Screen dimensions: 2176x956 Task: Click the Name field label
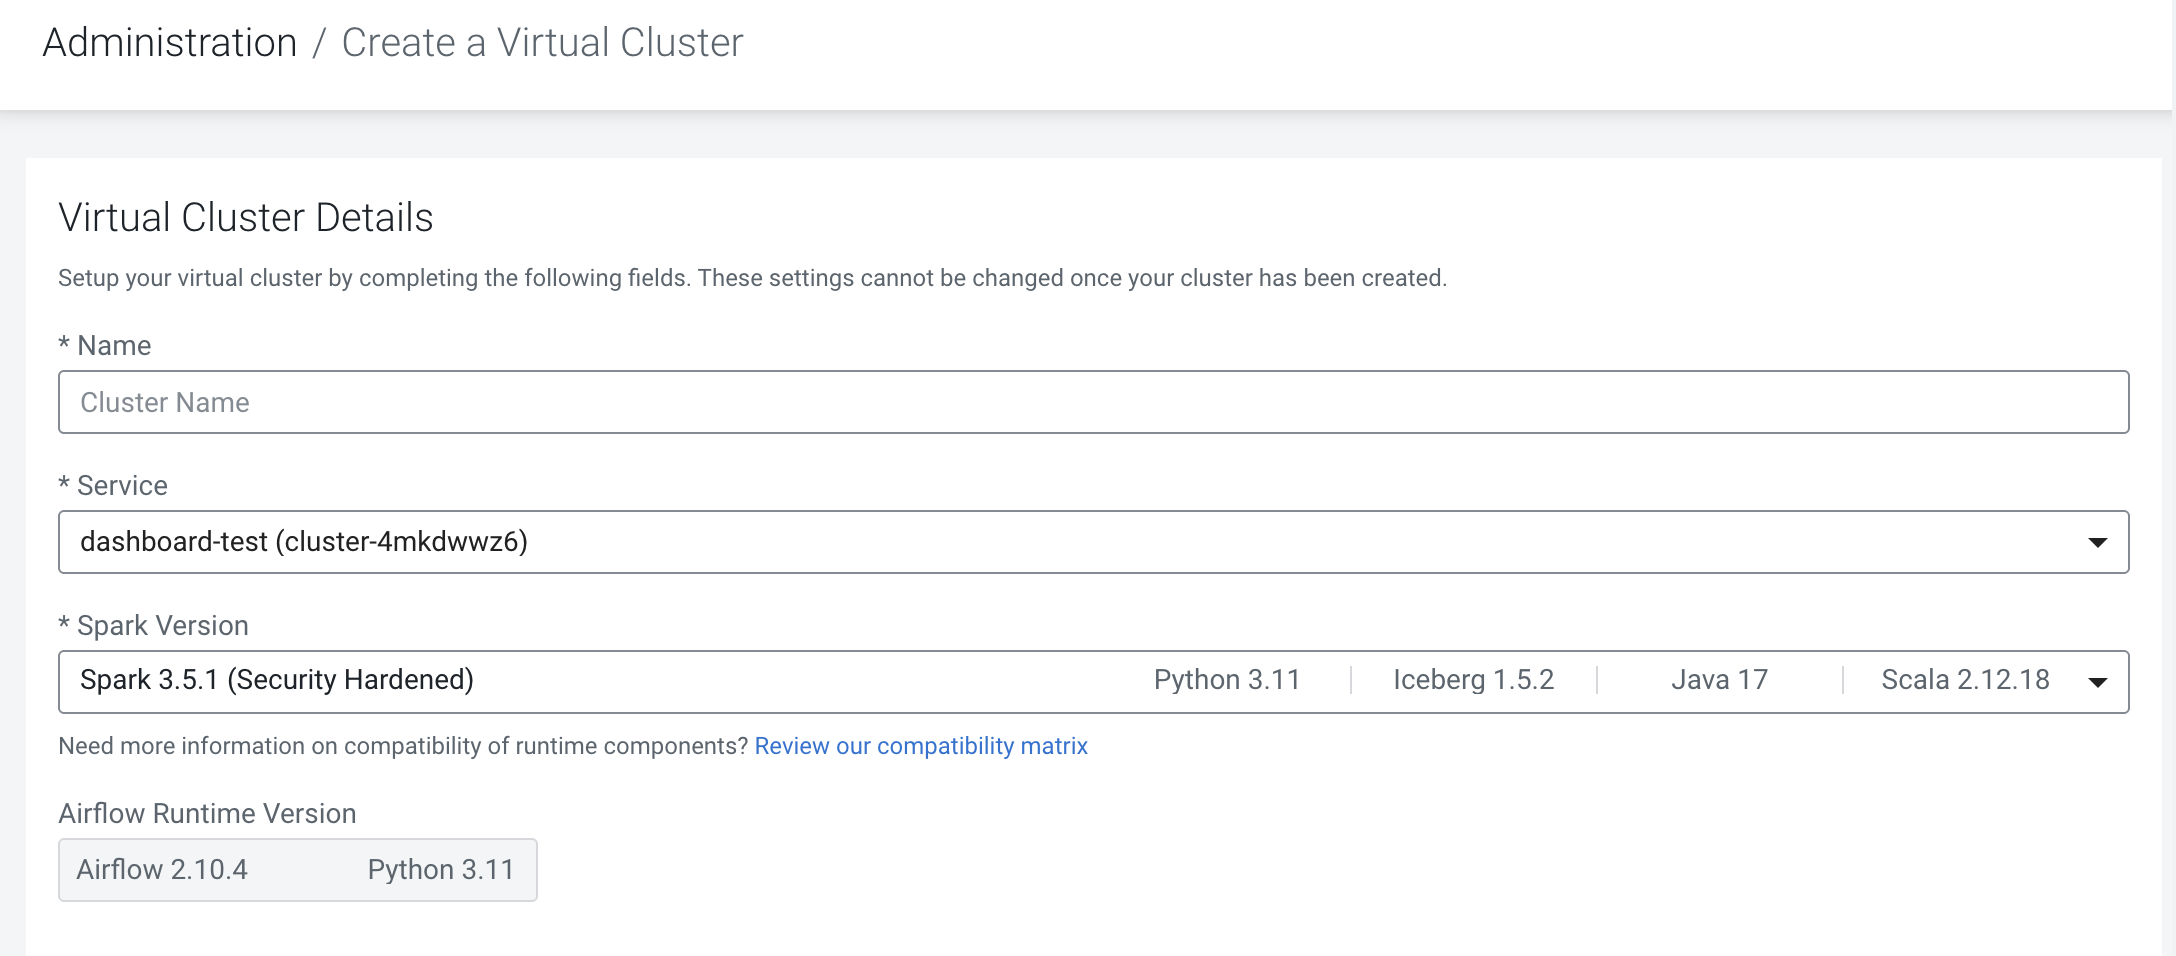113,346
